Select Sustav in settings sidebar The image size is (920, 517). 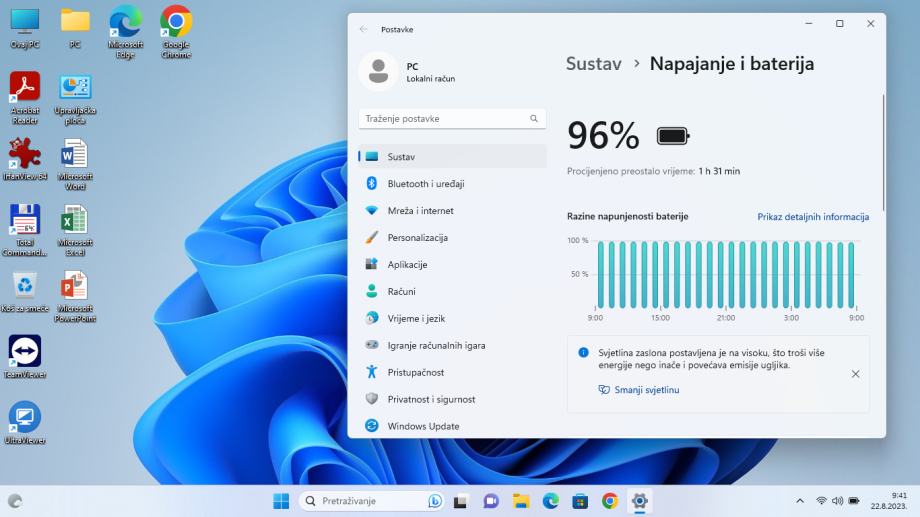coord(452,157)
